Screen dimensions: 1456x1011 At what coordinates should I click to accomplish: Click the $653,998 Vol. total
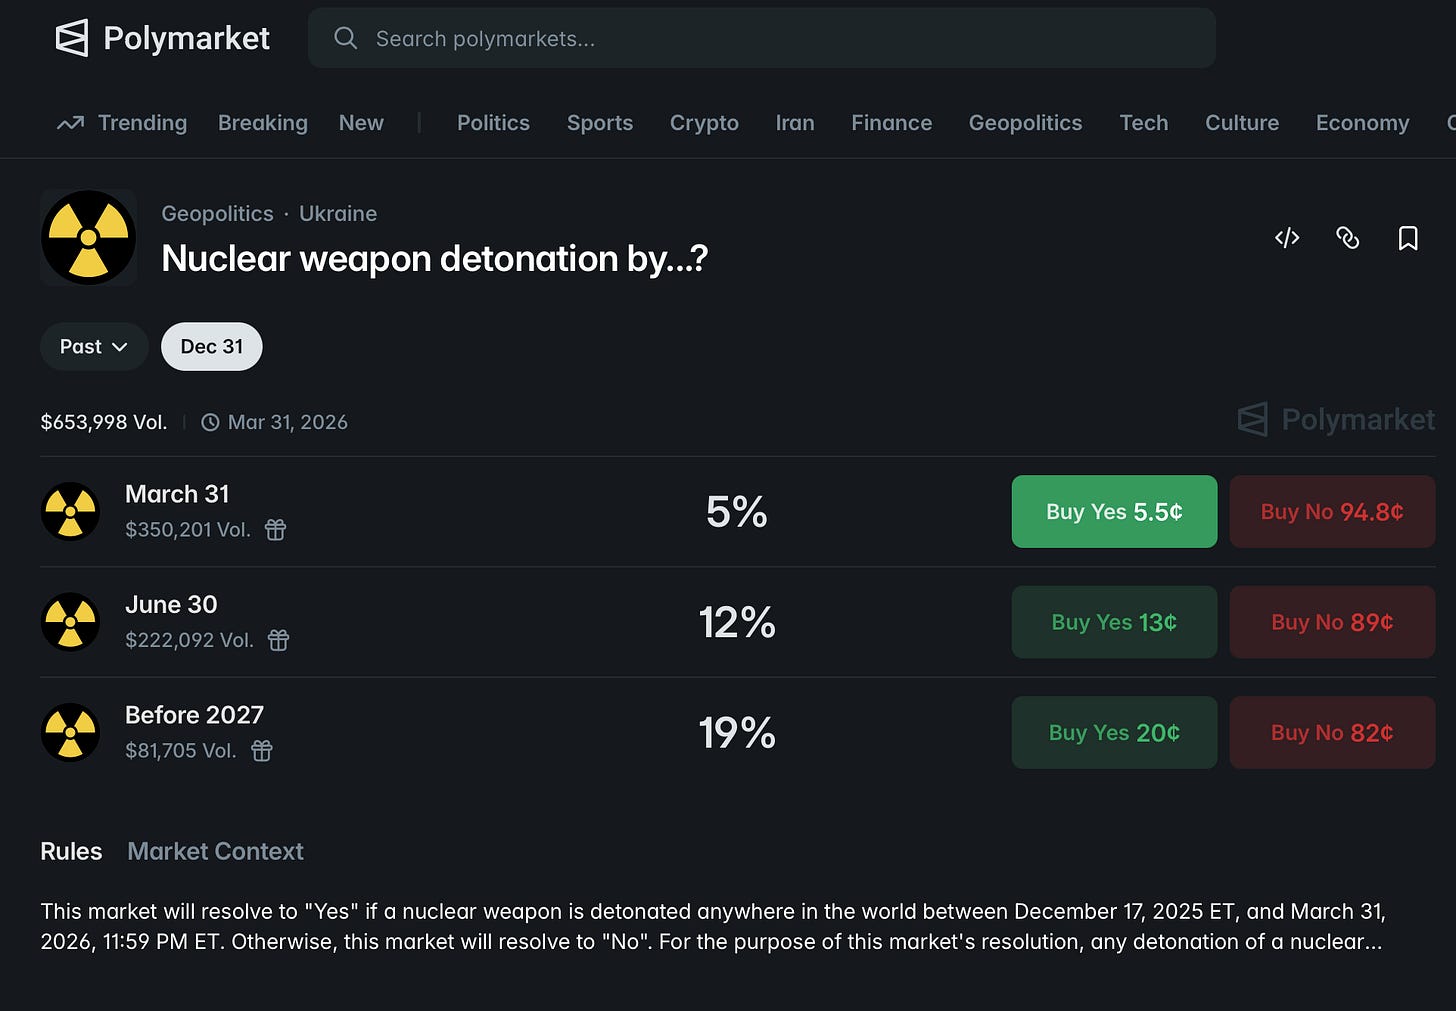click(104, 422)
